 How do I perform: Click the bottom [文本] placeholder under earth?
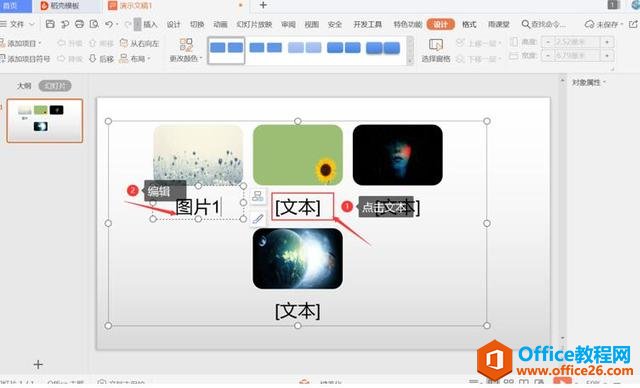(298, 311)
